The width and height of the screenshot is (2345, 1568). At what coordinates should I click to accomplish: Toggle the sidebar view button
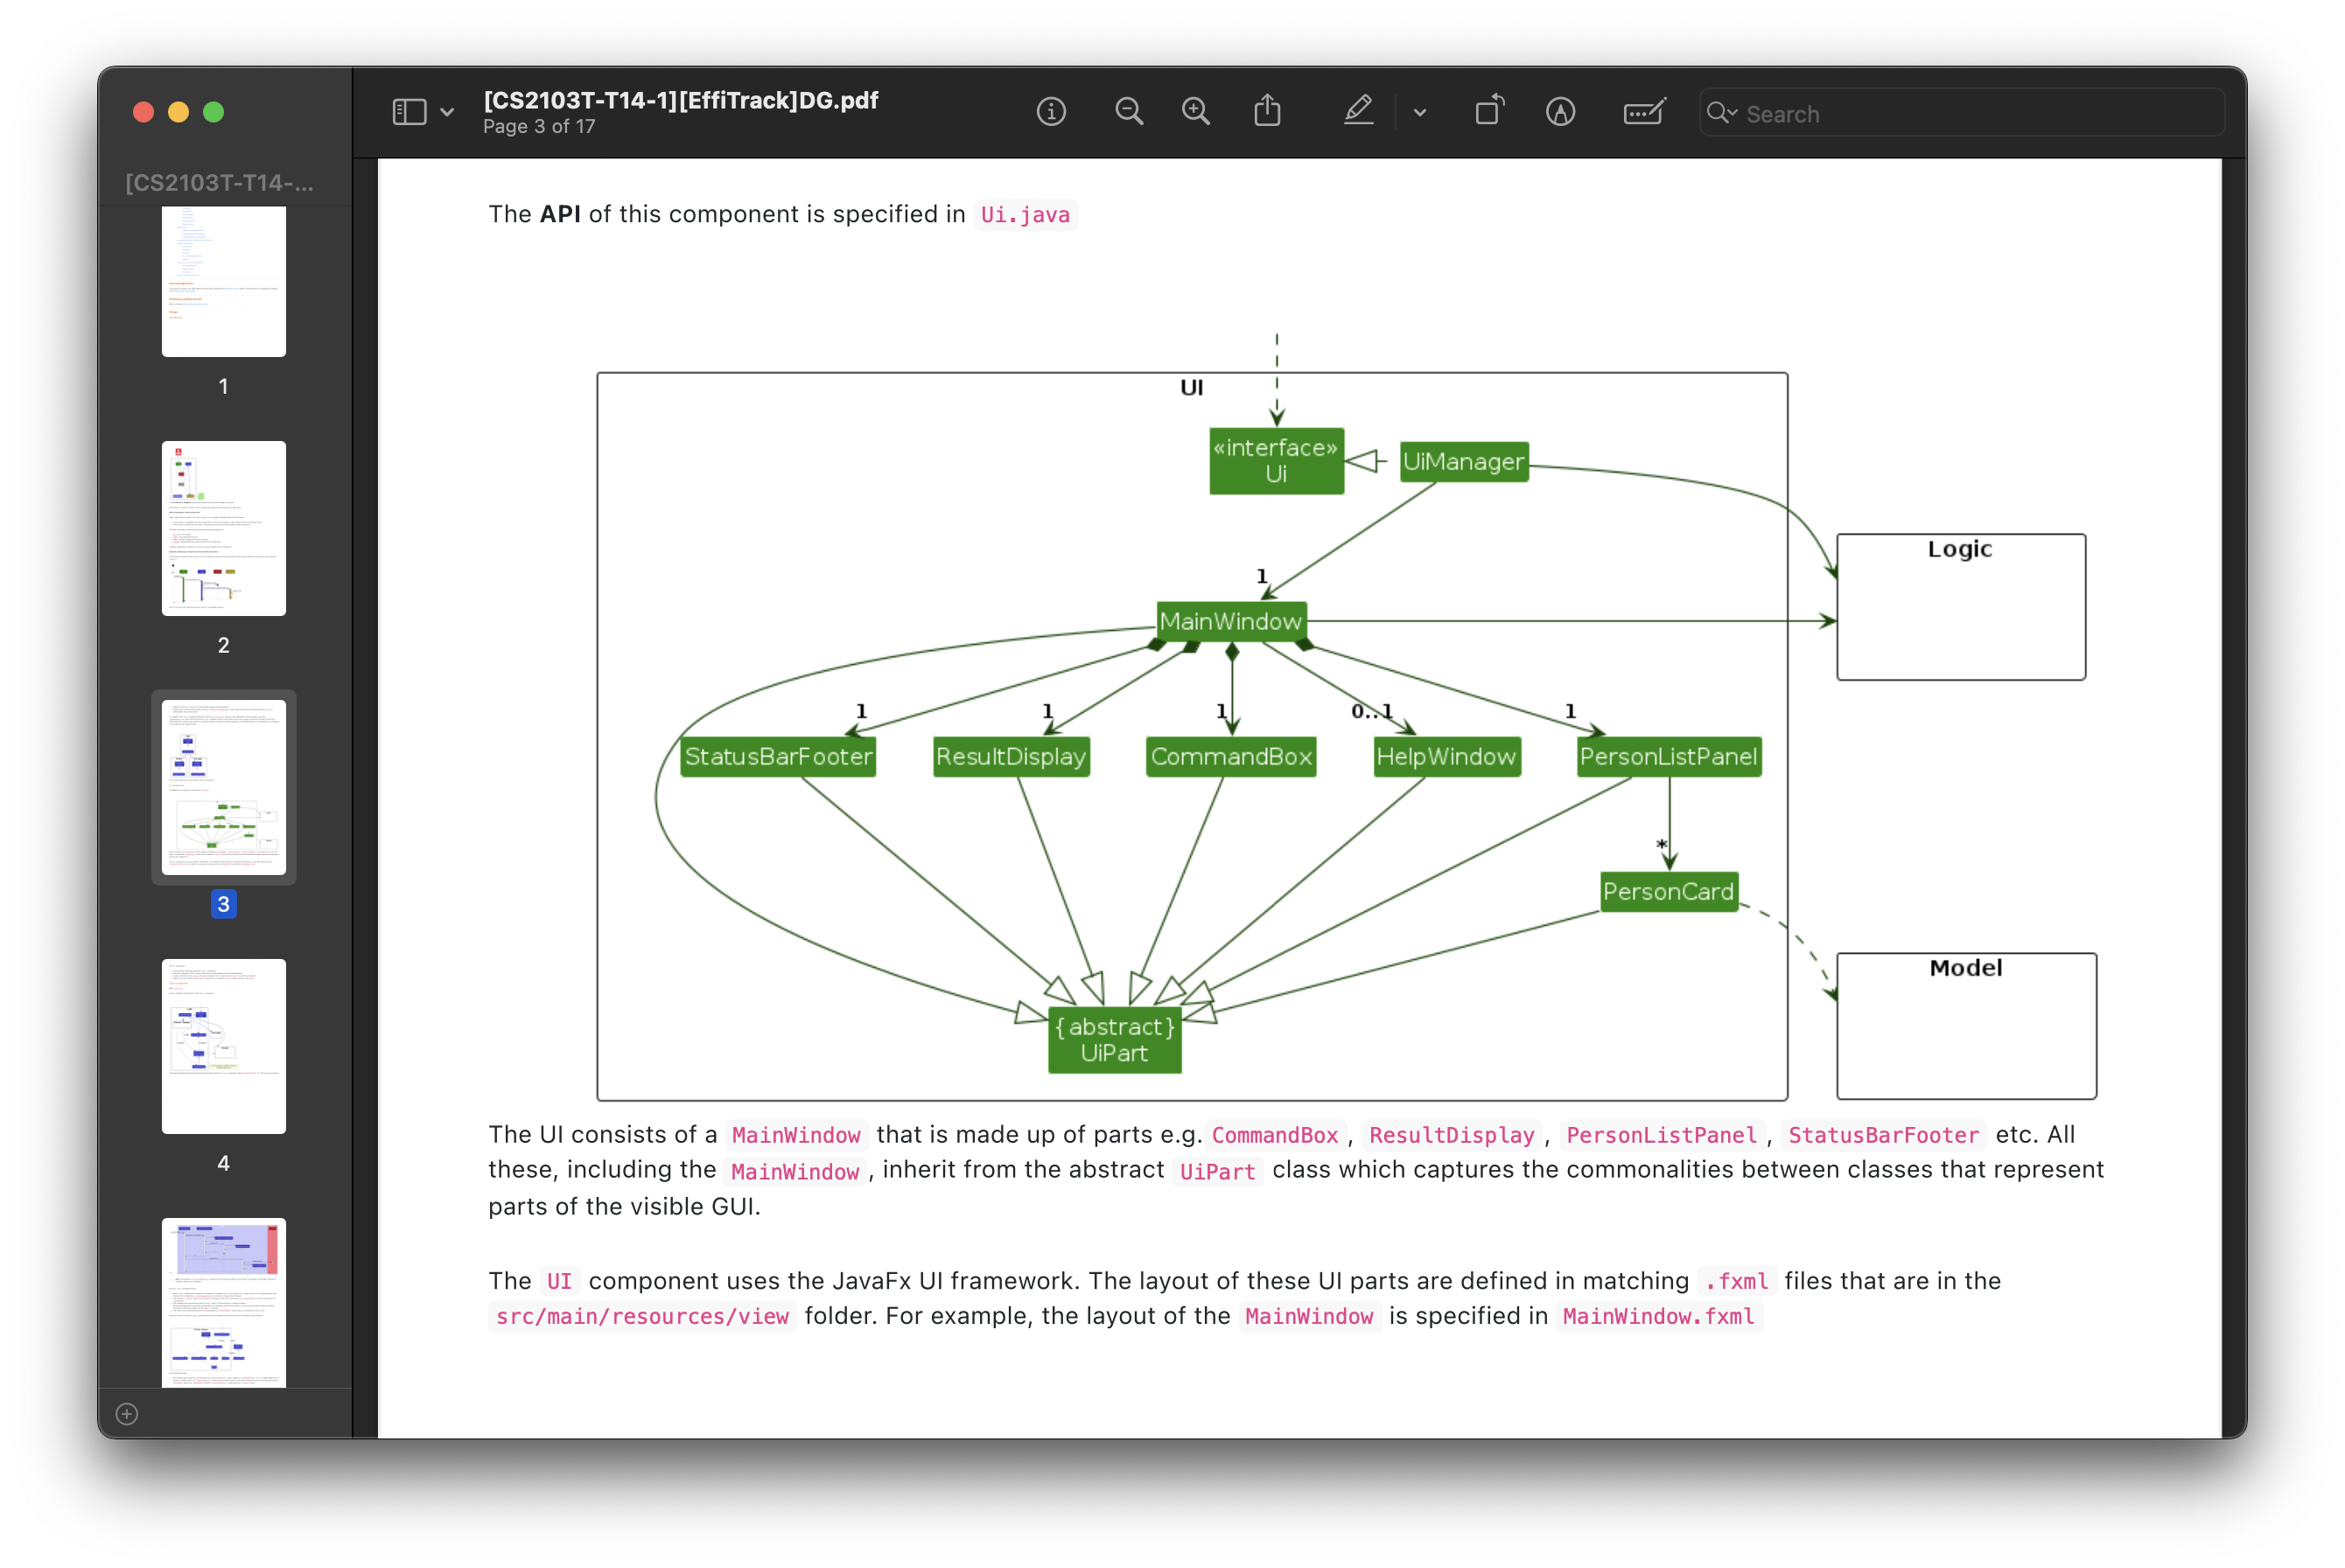(x=409, y=112)
